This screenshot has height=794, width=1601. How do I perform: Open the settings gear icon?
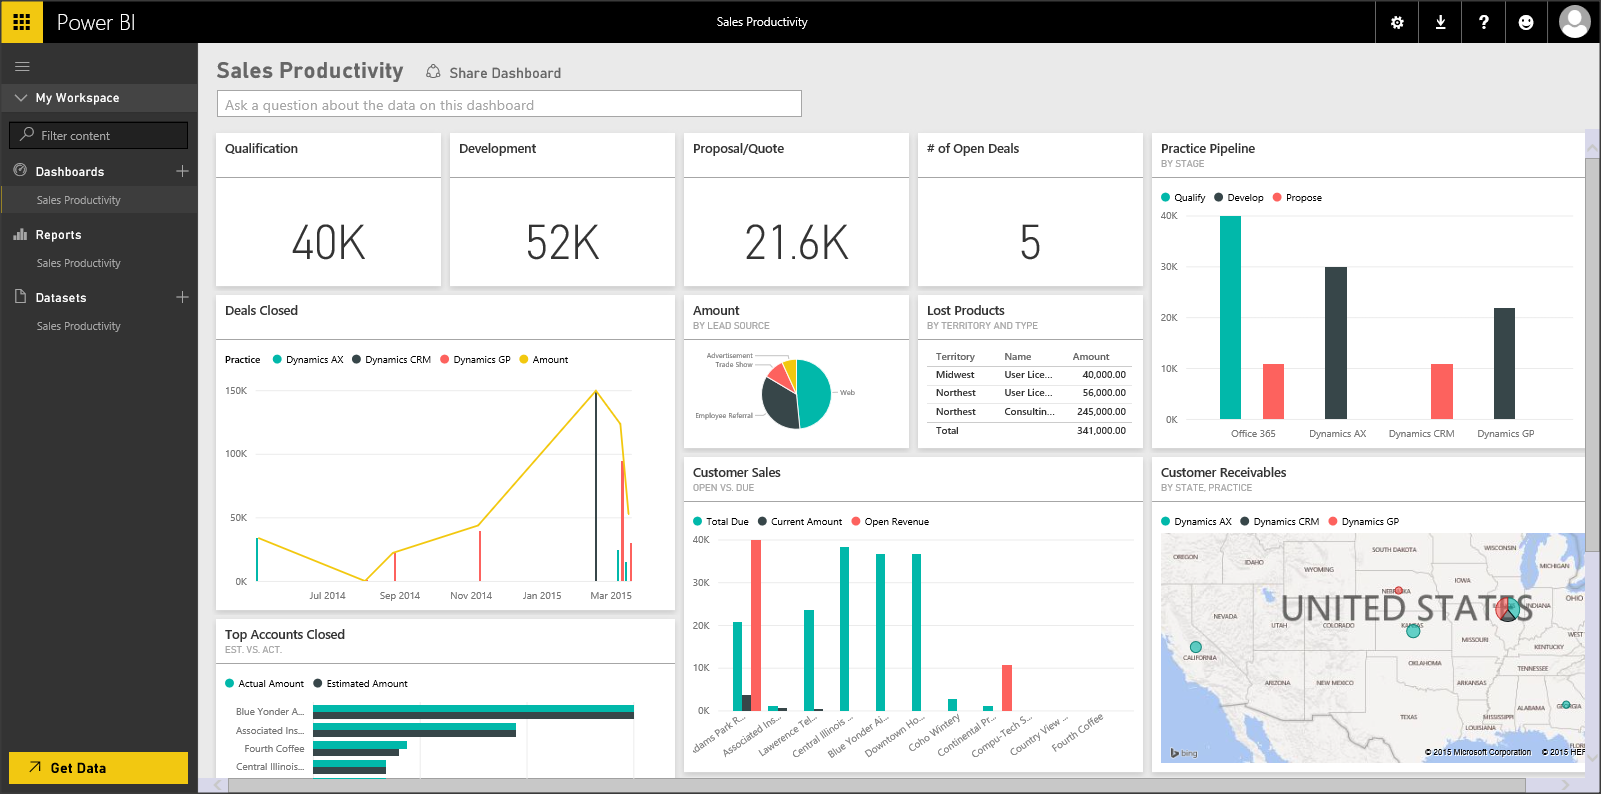tap(1397, 22)
